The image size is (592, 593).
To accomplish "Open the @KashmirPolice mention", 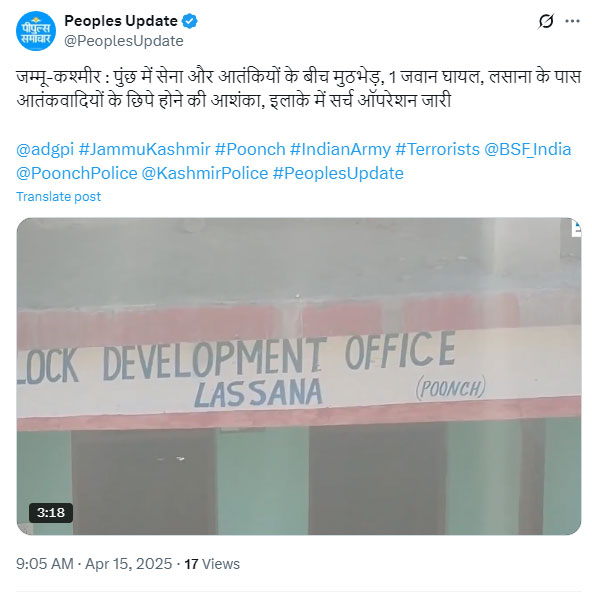I will (x=205, y=174).
